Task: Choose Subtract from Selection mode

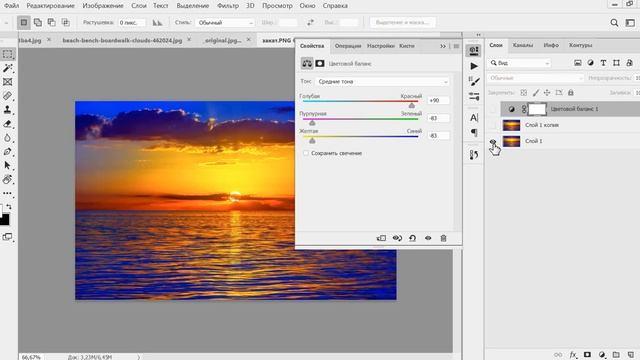Action: [x=51, y=22]
